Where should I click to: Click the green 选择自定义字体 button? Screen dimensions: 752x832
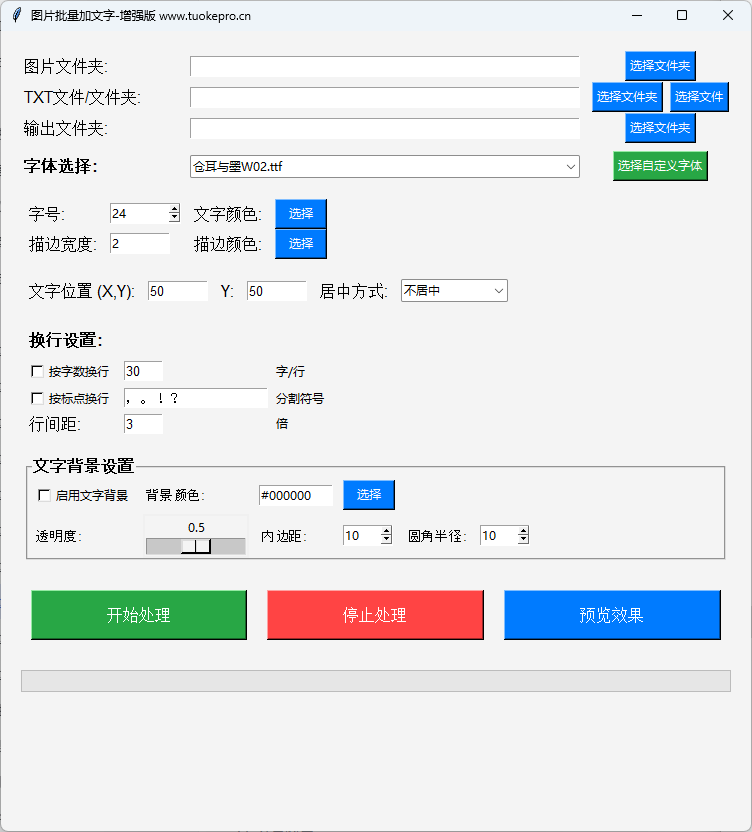click(660, 166)
